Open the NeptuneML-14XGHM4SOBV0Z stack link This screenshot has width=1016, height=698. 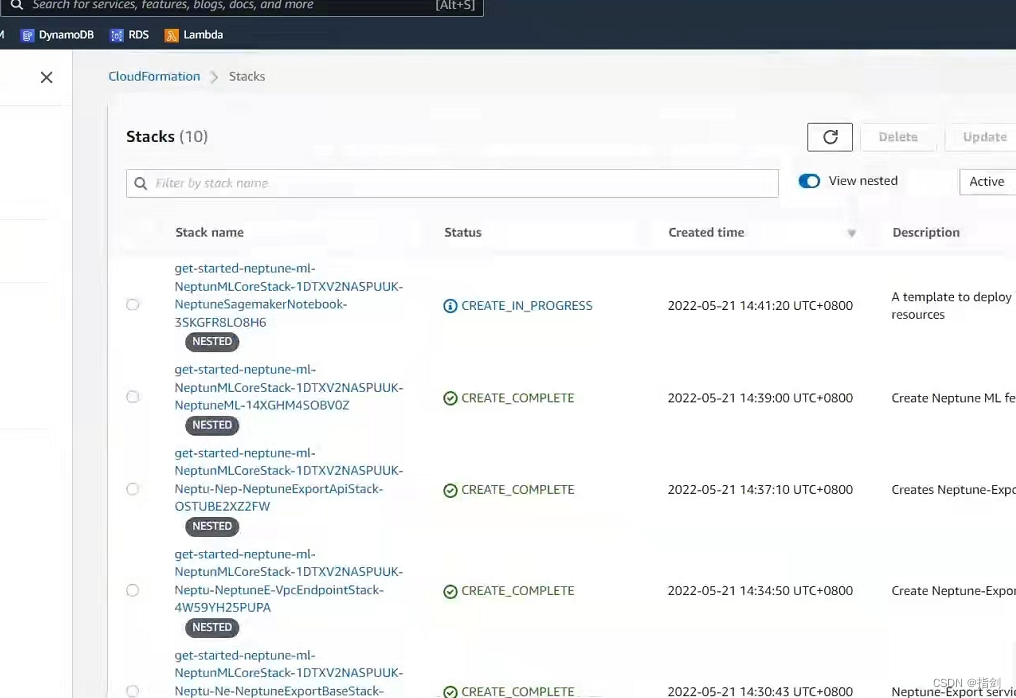[288, 388]
